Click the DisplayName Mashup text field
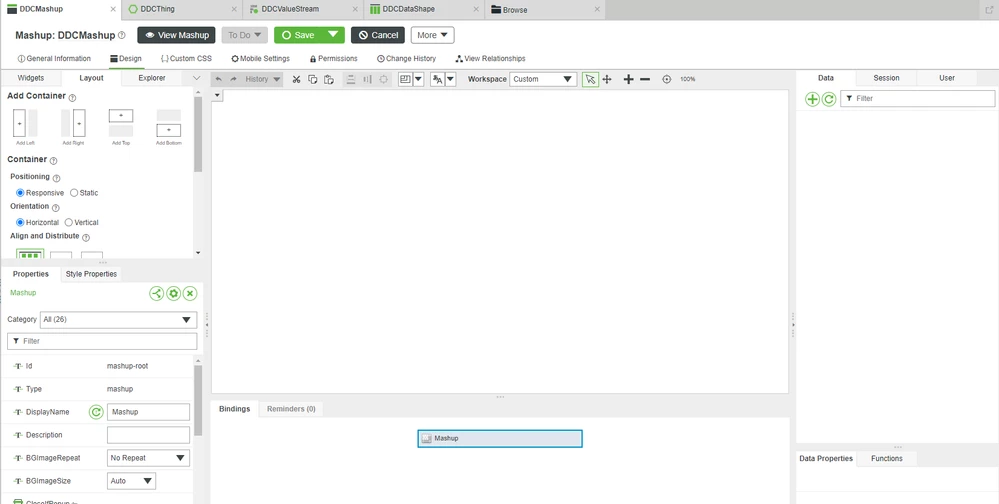 (148, 412)
